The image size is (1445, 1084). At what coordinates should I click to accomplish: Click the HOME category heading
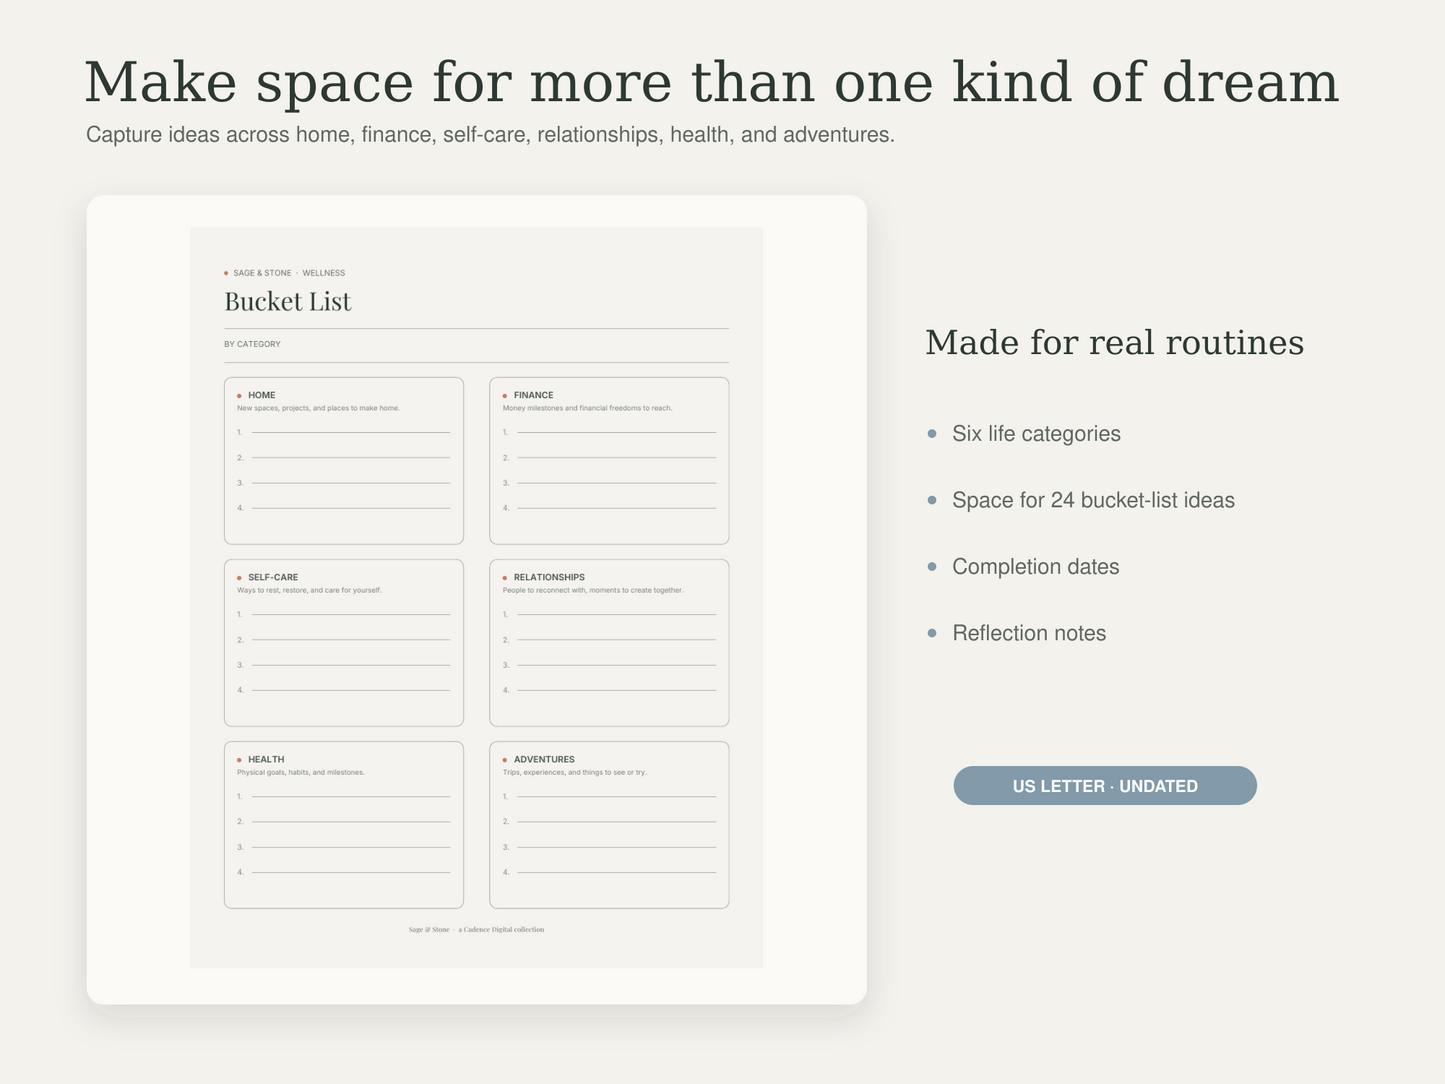pos(262,395)
